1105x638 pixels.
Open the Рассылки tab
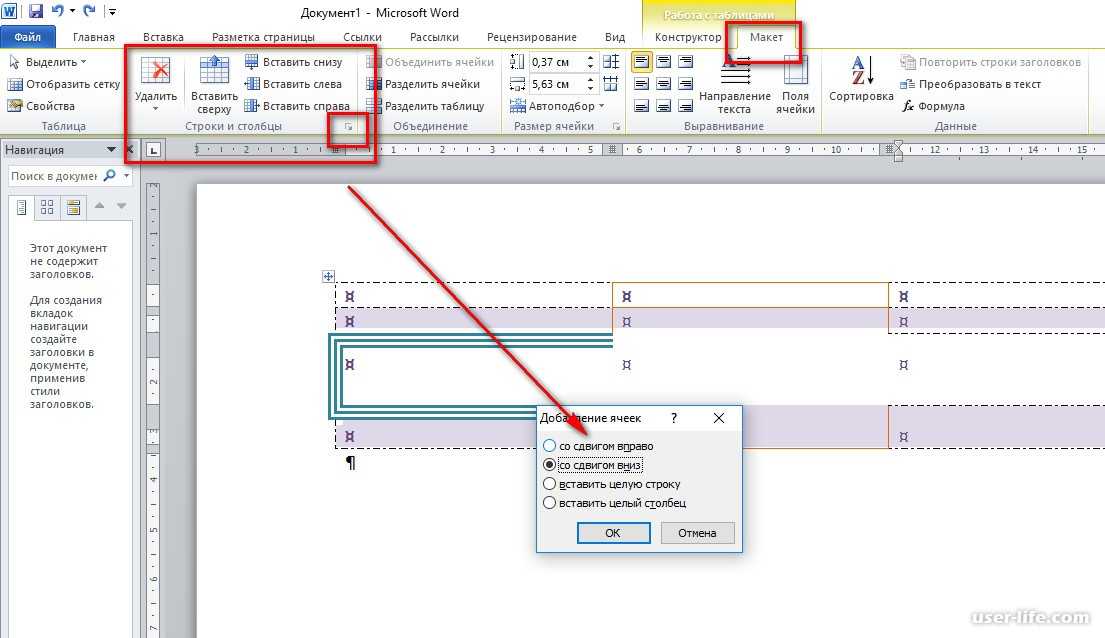point(434,37)
